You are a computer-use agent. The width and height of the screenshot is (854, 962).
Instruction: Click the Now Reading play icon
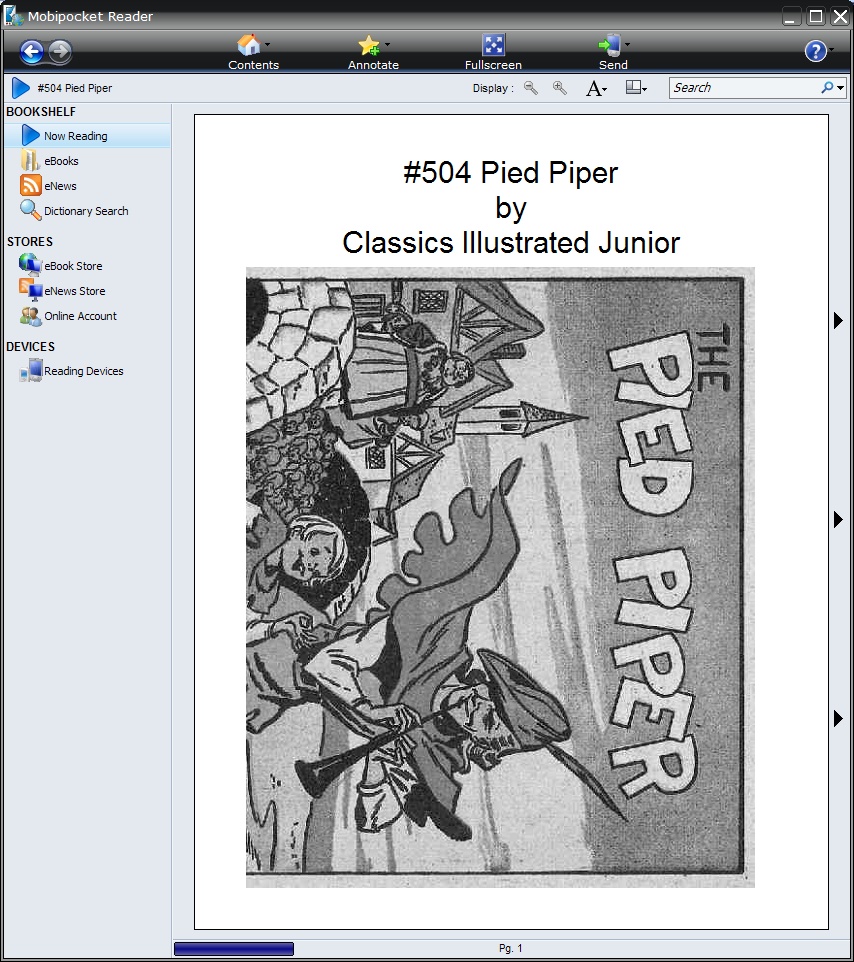30,136
